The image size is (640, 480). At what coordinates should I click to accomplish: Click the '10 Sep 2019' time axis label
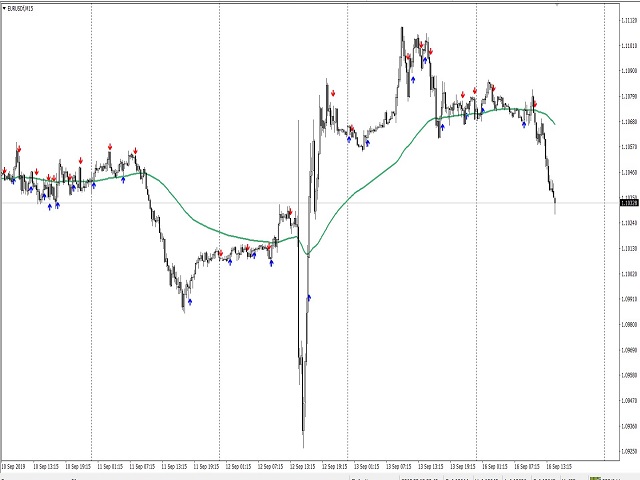coord(13,466)
